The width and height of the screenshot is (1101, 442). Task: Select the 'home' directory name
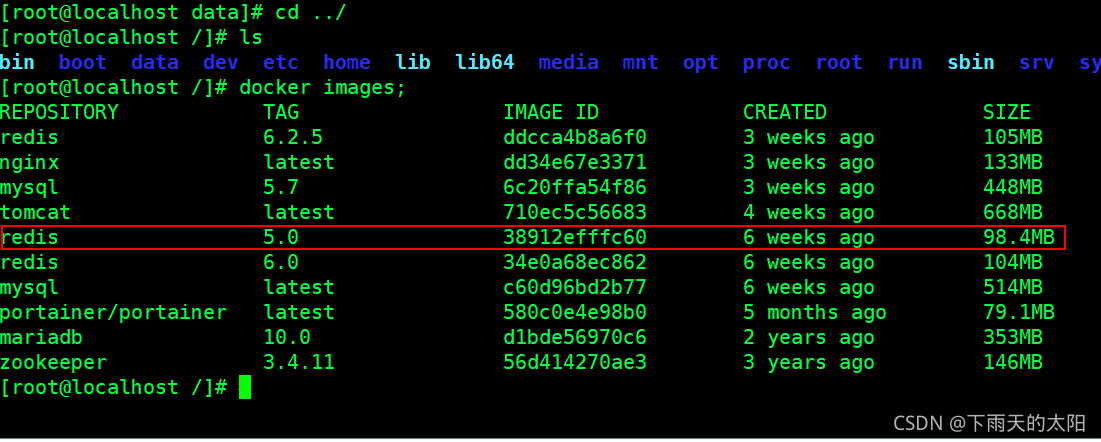(x=346, y=63)
